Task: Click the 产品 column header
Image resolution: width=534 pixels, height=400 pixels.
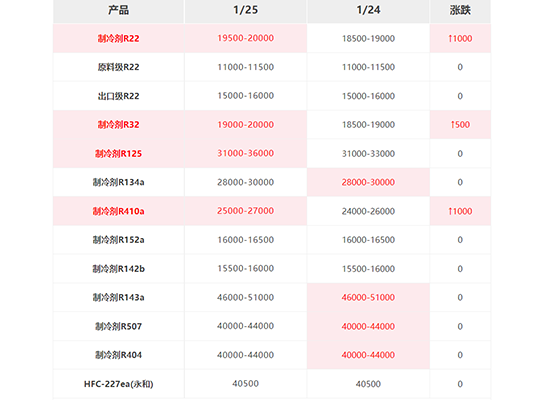Action: (x=119, y=10)
